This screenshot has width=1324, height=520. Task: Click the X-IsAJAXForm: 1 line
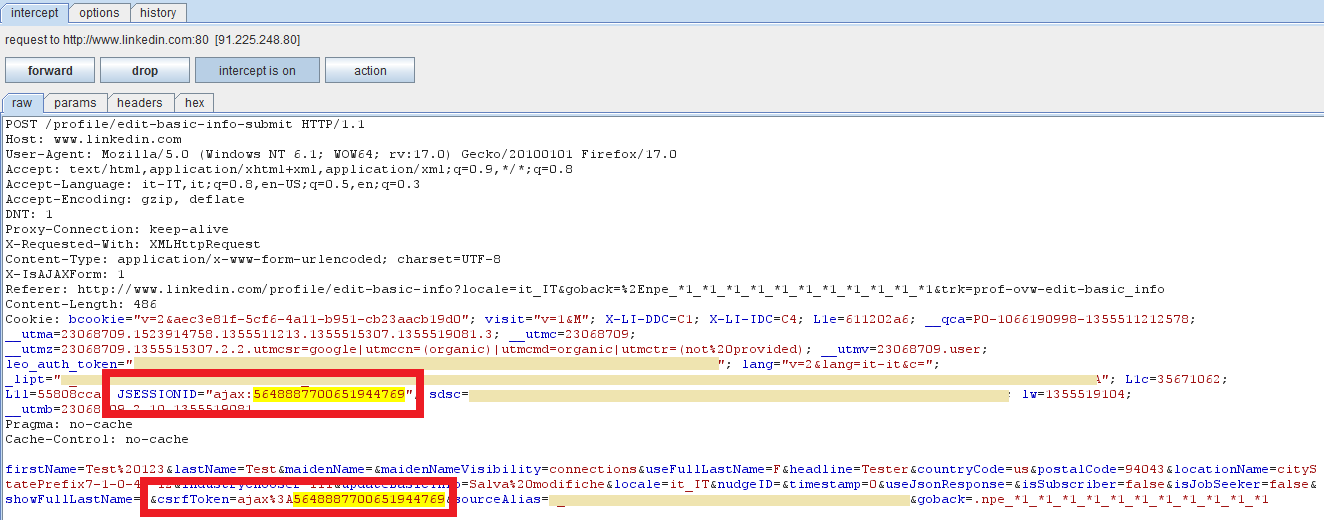click(65, 274)
